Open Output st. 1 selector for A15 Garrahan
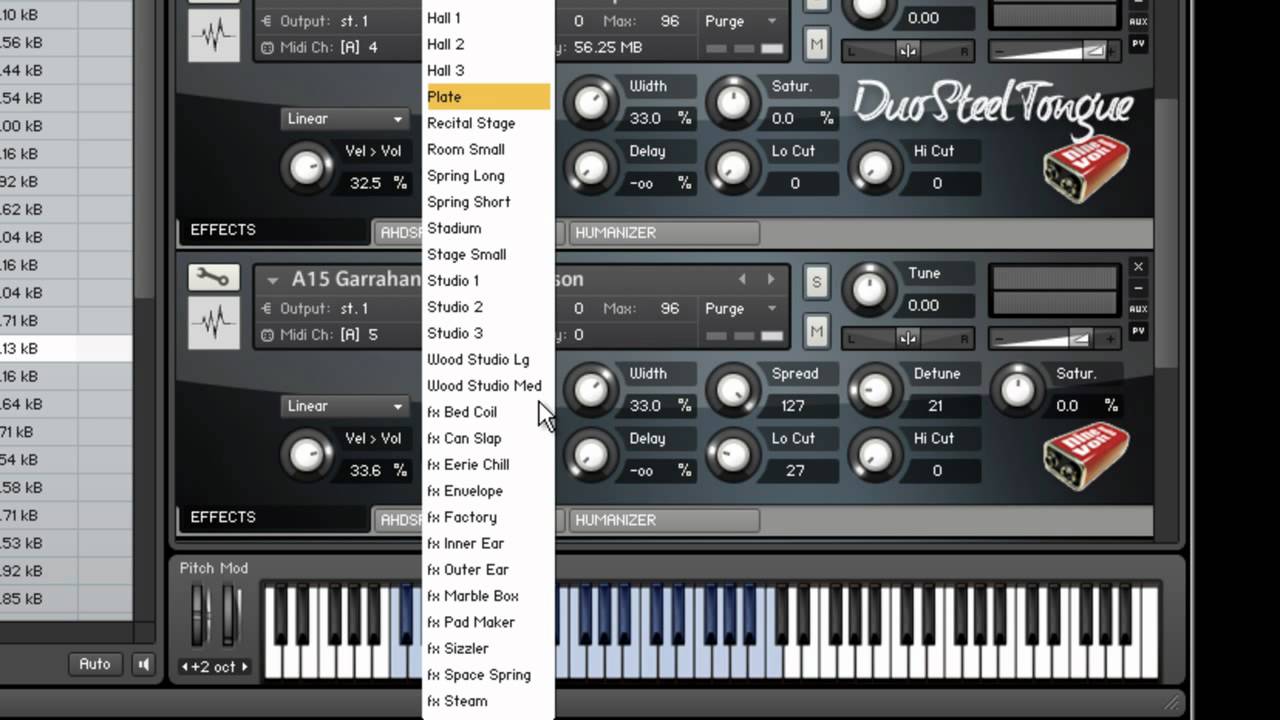Viewport: 1280px width, 720px height. (x=342, y=309)
